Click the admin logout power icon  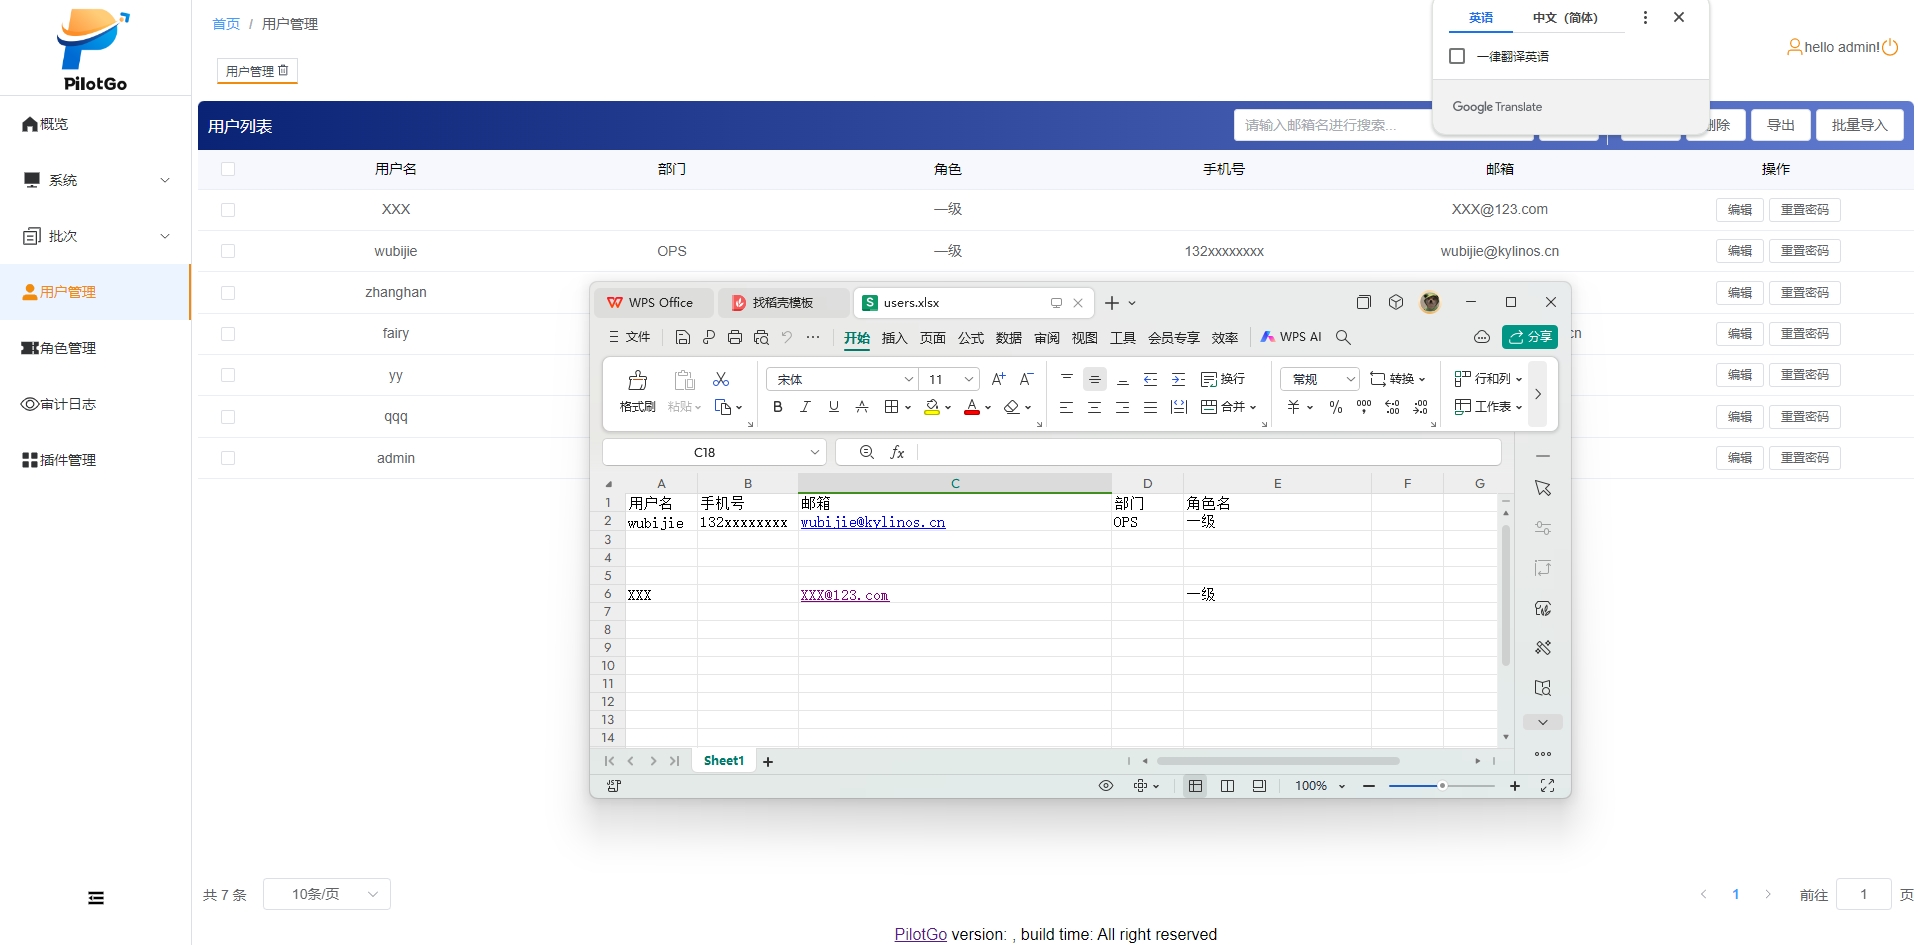(1890, 47)
